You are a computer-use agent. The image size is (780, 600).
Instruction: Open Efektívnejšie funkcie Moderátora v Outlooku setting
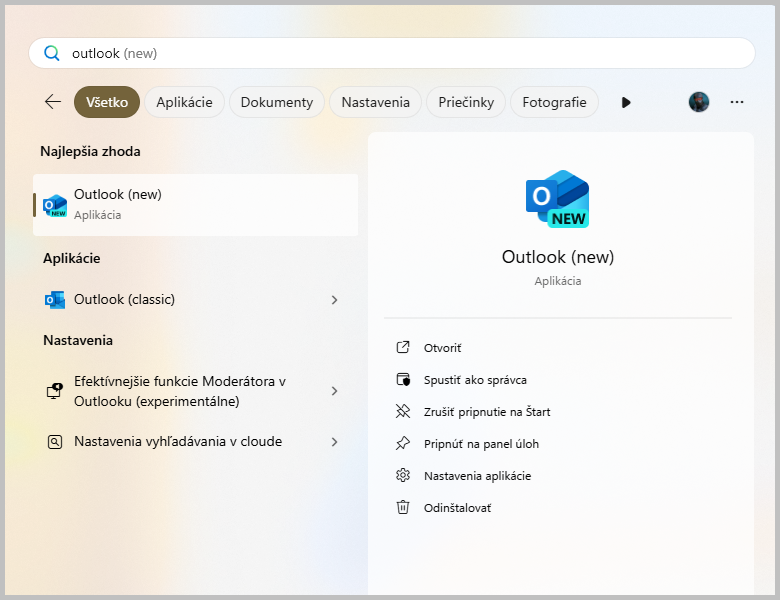tap(195, 391)
